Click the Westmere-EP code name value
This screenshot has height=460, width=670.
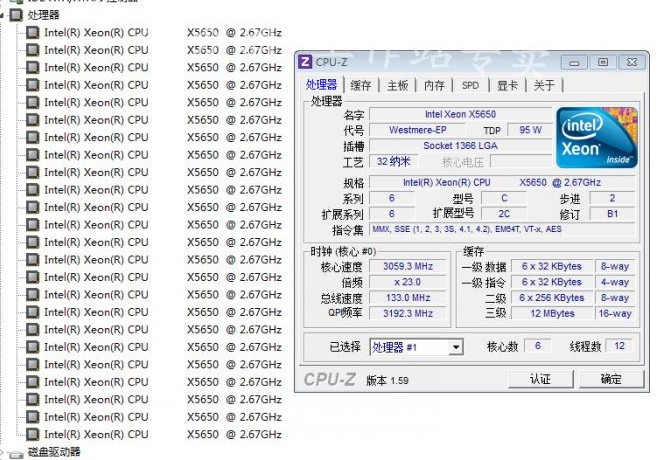(417, 130)
